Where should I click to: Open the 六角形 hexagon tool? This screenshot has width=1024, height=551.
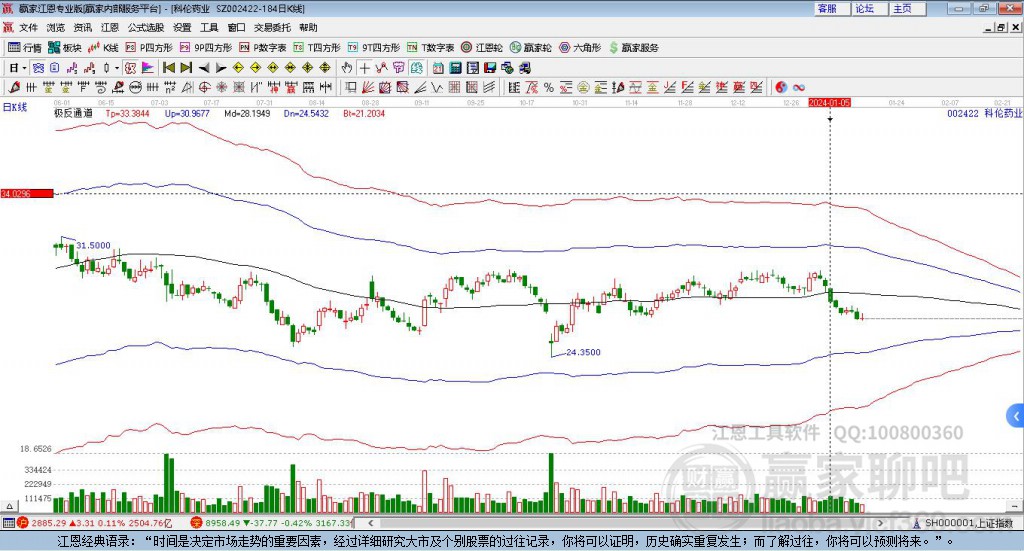point(580,48)
